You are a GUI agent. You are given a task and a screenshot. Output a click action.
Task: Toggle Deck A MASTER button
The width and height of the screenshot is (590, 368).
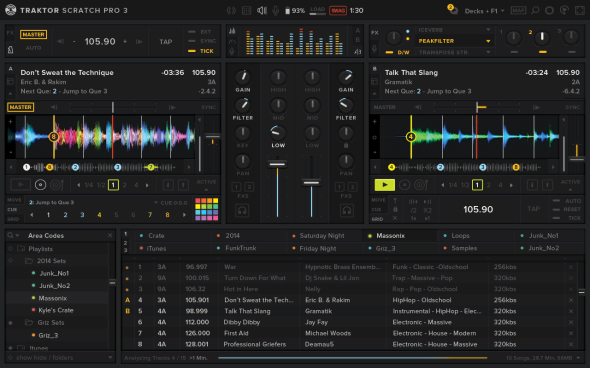pyautogui.click(x=21, y=107)
